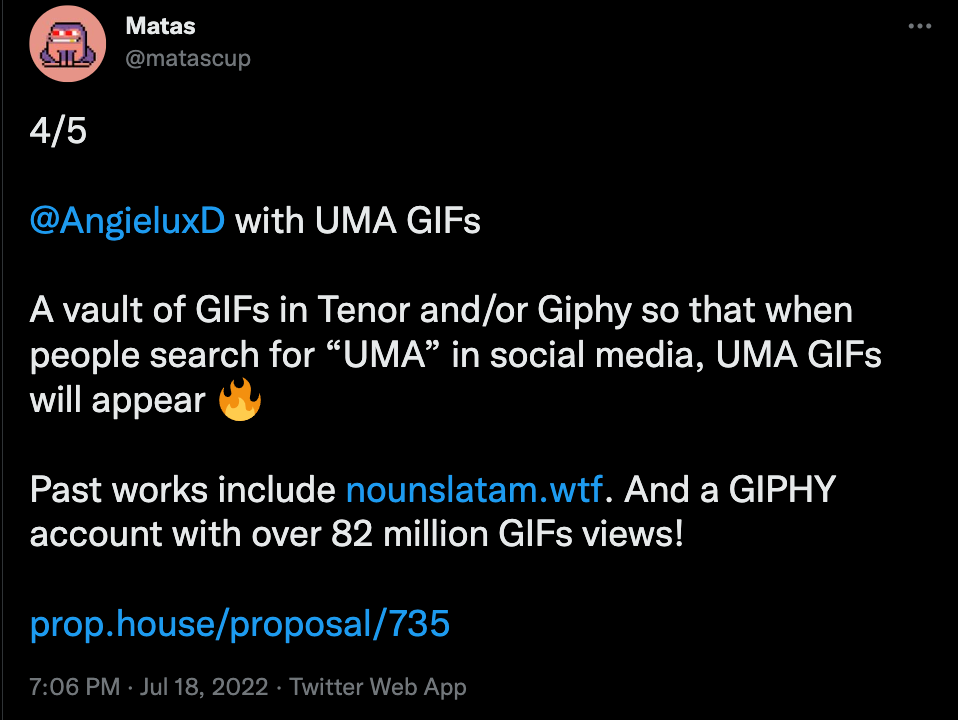Click the Twitter Web App source label
The height and width of the screenshot is (720, 958).
[x=378, y=687]
